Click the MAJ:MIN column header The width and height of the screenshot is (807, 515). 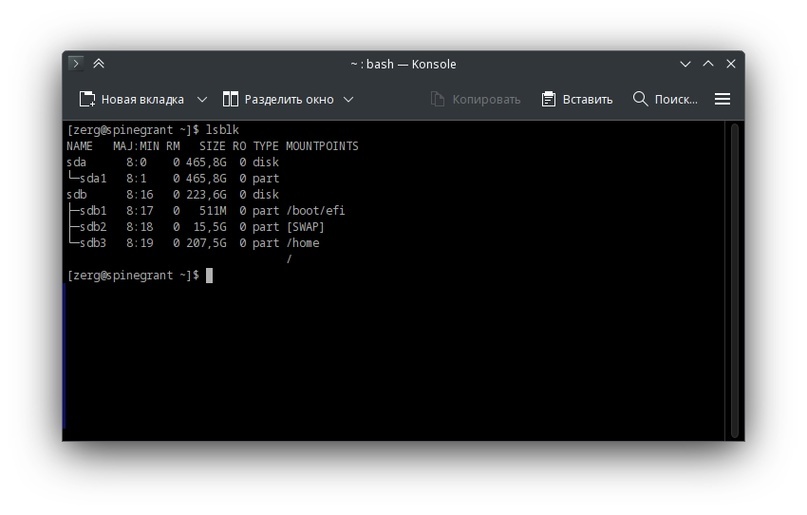(136, 146)
